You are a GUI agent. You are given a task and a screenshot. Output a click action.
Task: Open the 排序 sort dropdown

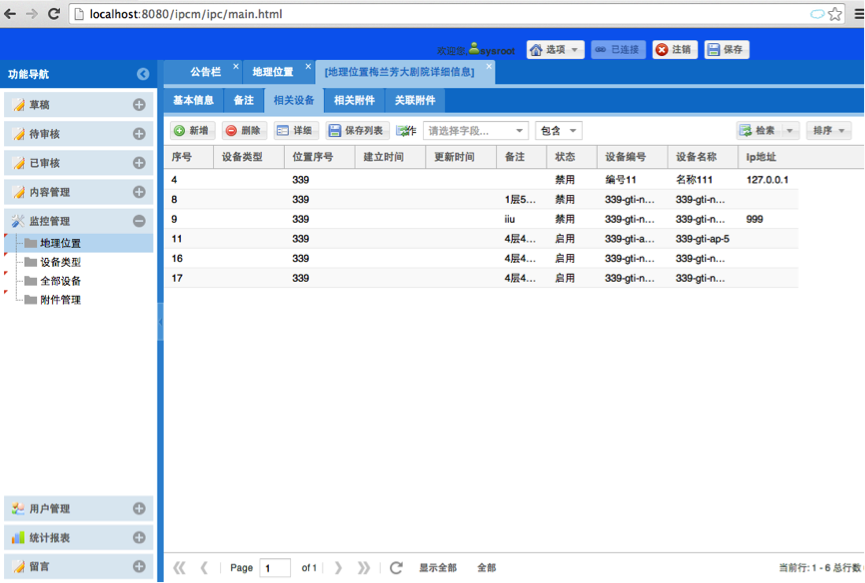click(829, 131)
